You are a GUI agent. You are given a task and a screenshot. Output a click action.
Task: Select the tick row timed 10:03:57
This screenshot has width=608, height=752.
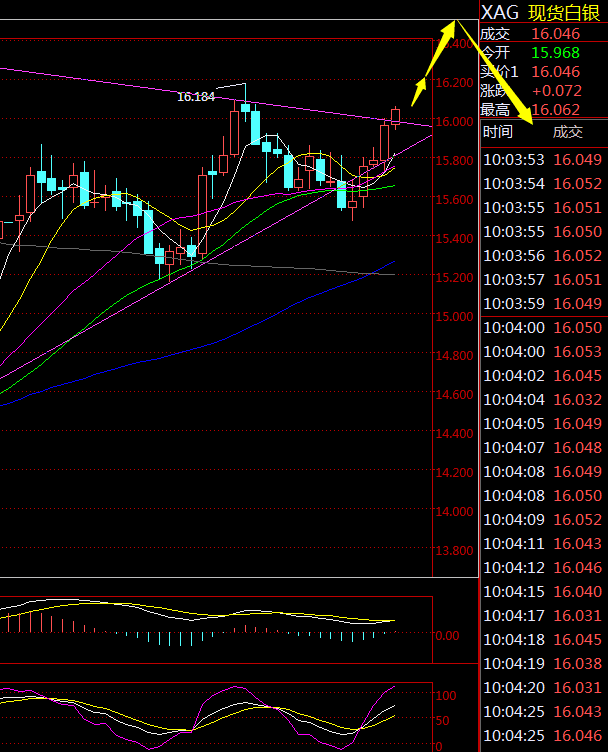[x=542, y=280]
